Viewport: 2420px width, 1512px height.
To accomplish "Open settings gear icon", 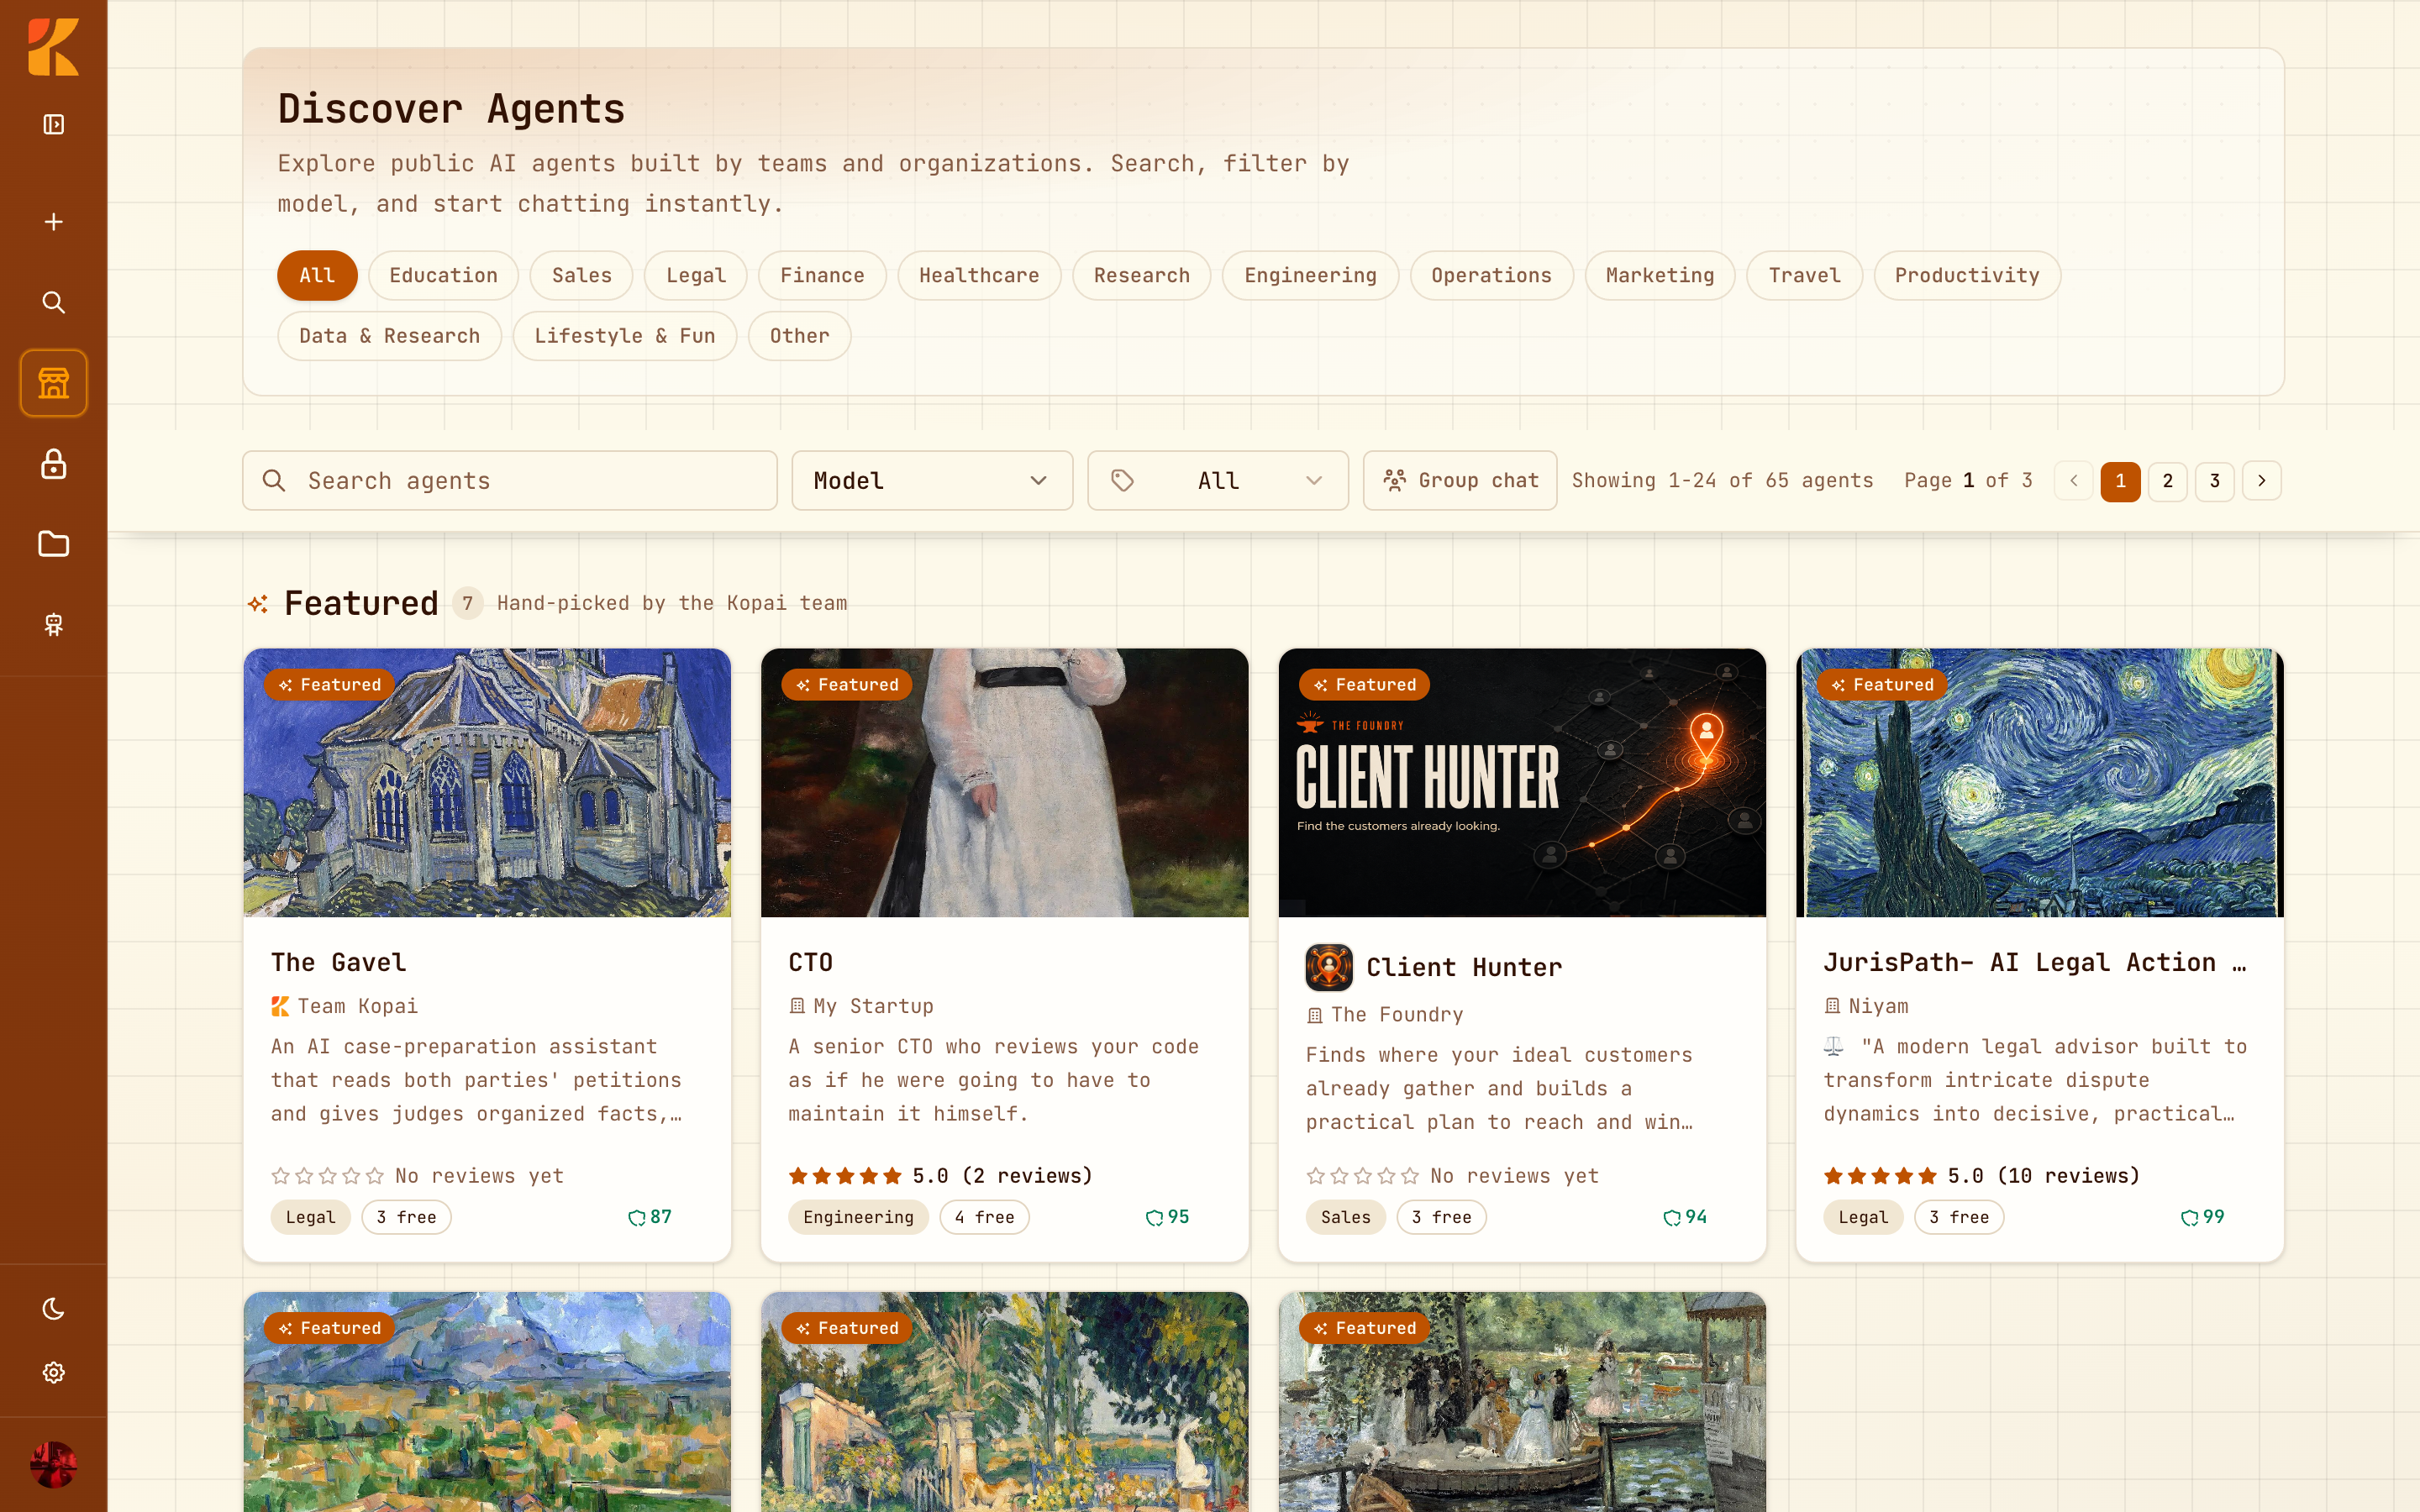I will (x=54, y=1372).
